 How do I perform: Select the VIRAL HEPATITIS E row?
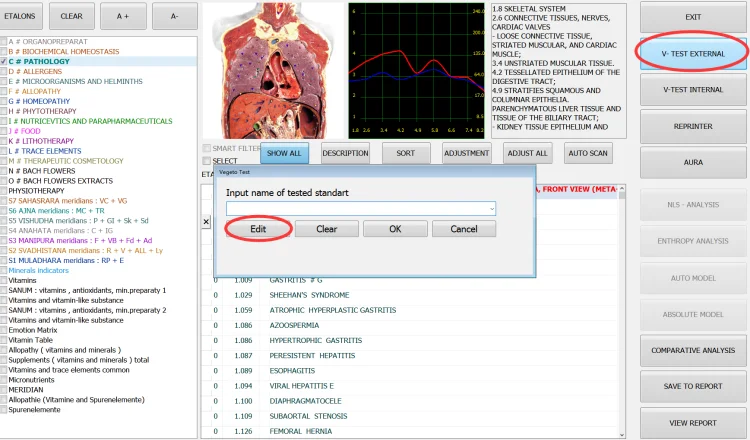[x=300, y=385]
